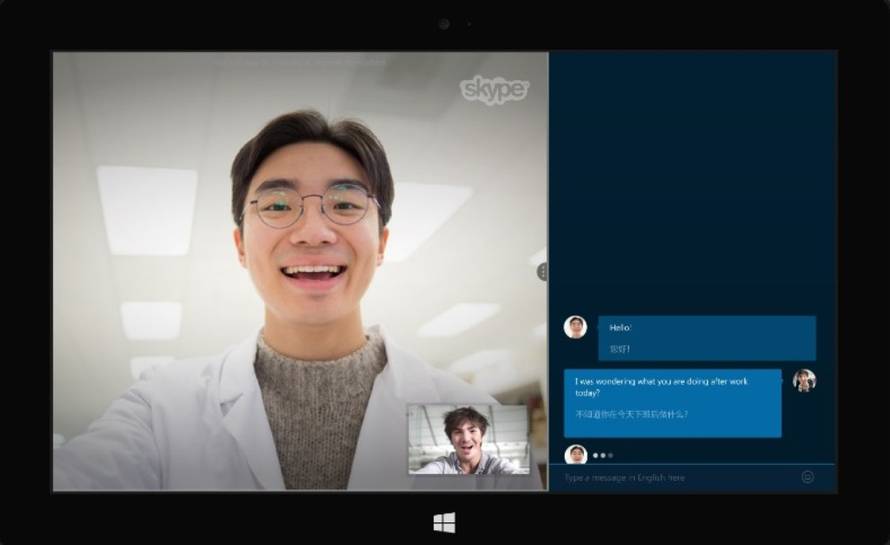
Task: Click the typing indicator dots
Action: coord(603,455)
